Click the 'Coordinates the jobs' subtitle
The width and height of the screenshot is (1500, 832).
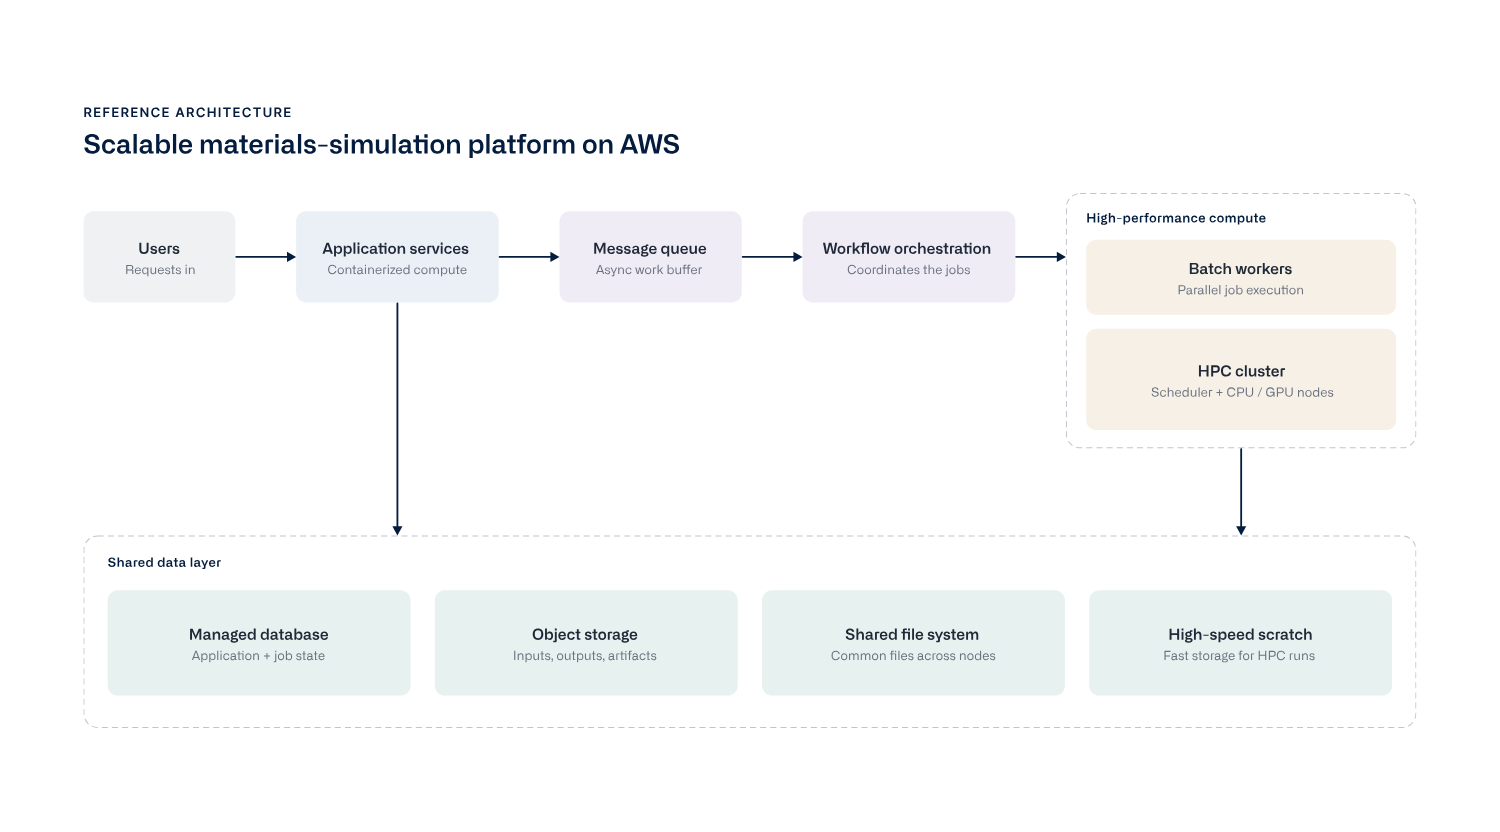tap(909, 270)
